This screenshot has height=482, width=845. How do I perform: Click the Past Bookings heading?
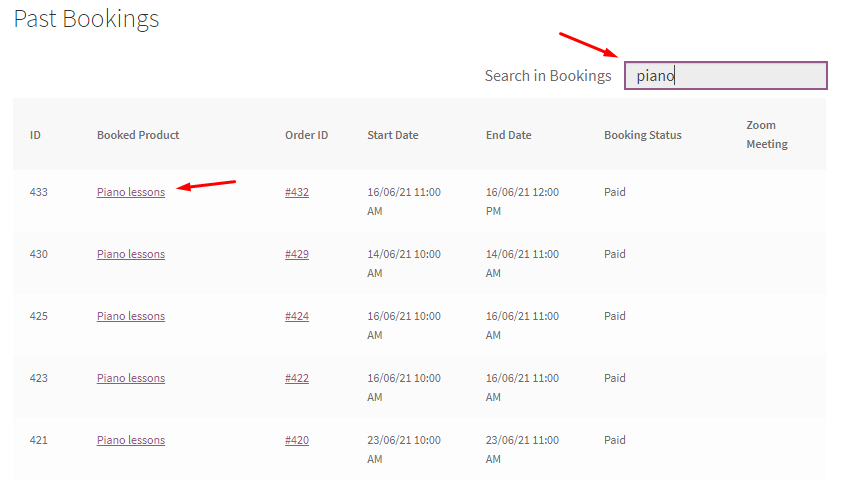[x=86, y=19]
